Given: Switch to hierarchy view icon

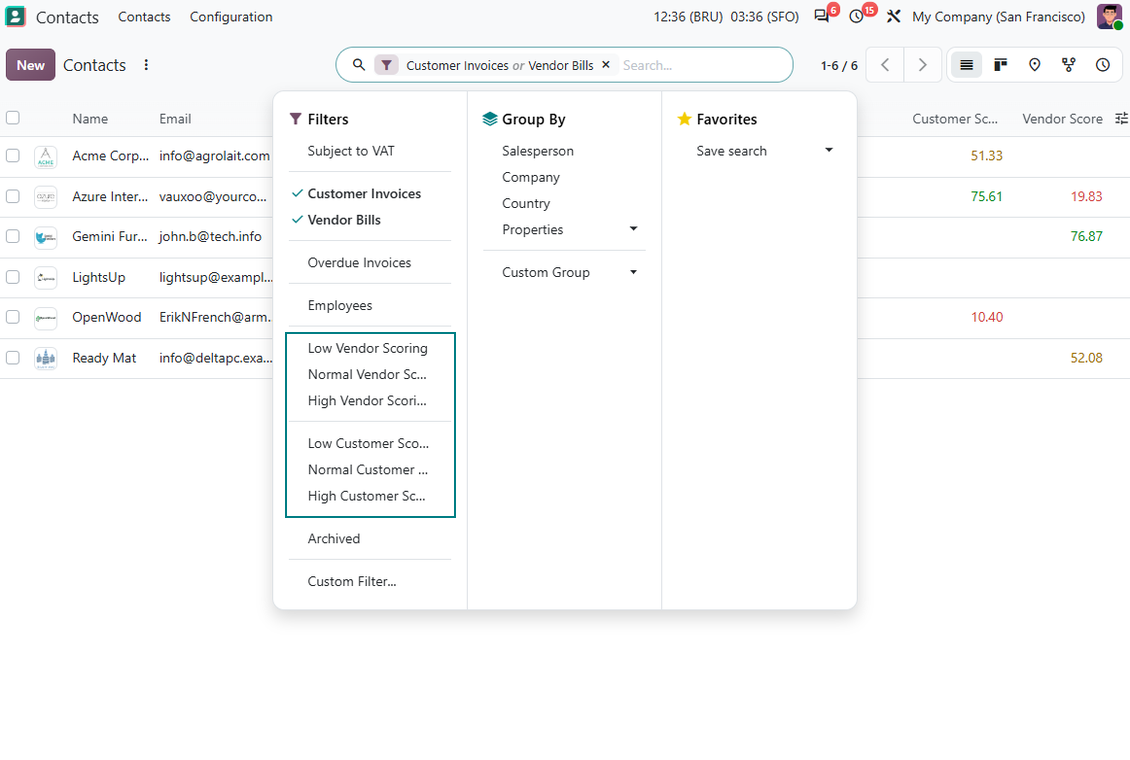Looking at the screenshot, I should (1069, 66).
